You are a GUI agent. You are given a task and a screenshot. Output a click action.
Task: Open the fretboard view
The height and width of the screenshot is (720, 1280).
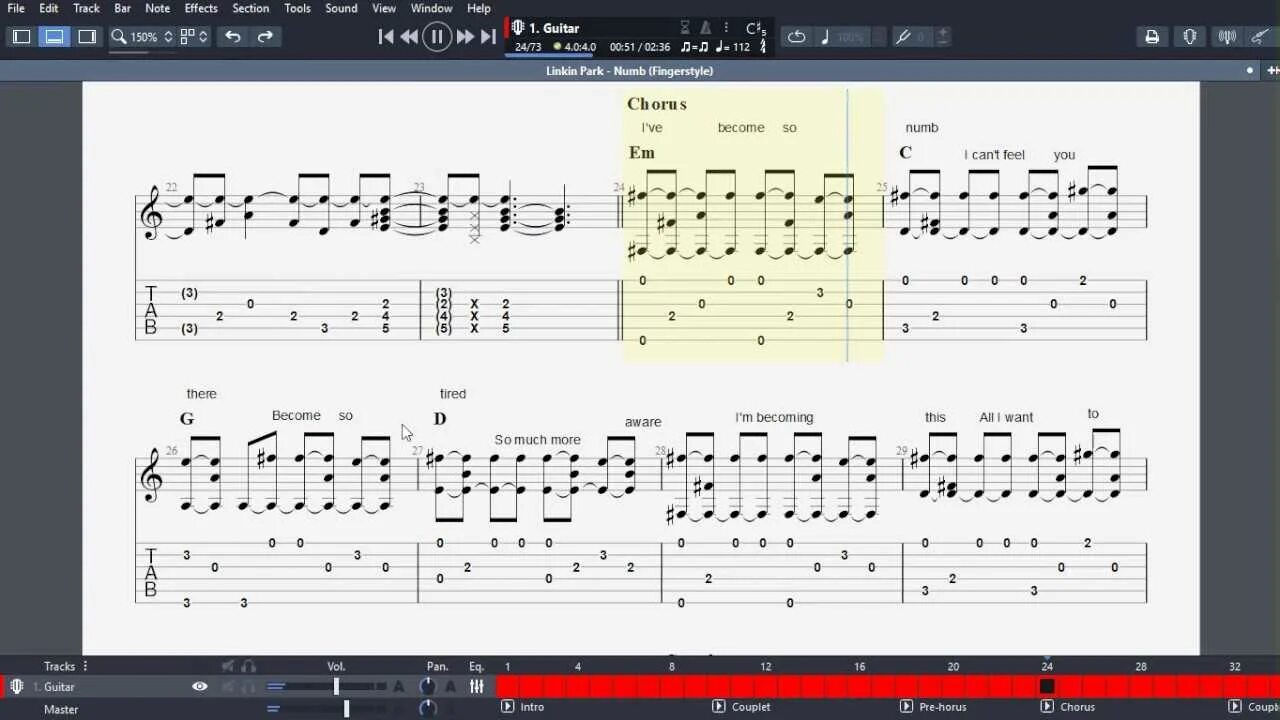coord(1190,37)
